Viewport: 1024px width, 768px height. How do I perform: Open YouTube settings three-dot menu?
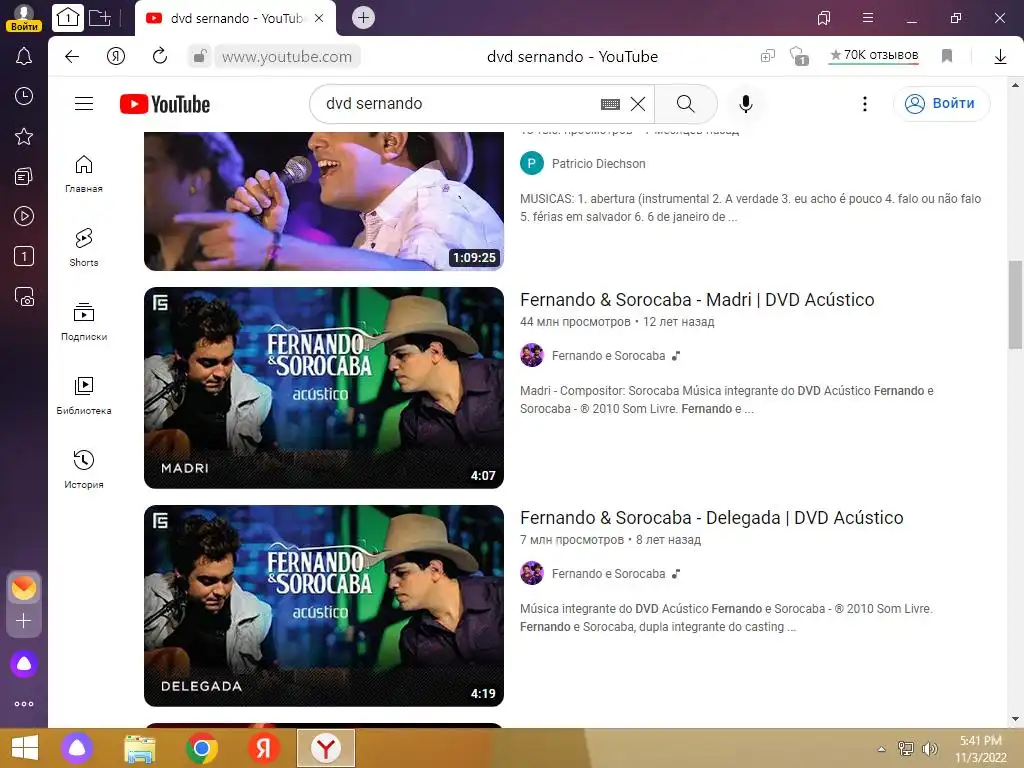click(x=865, y=104)
